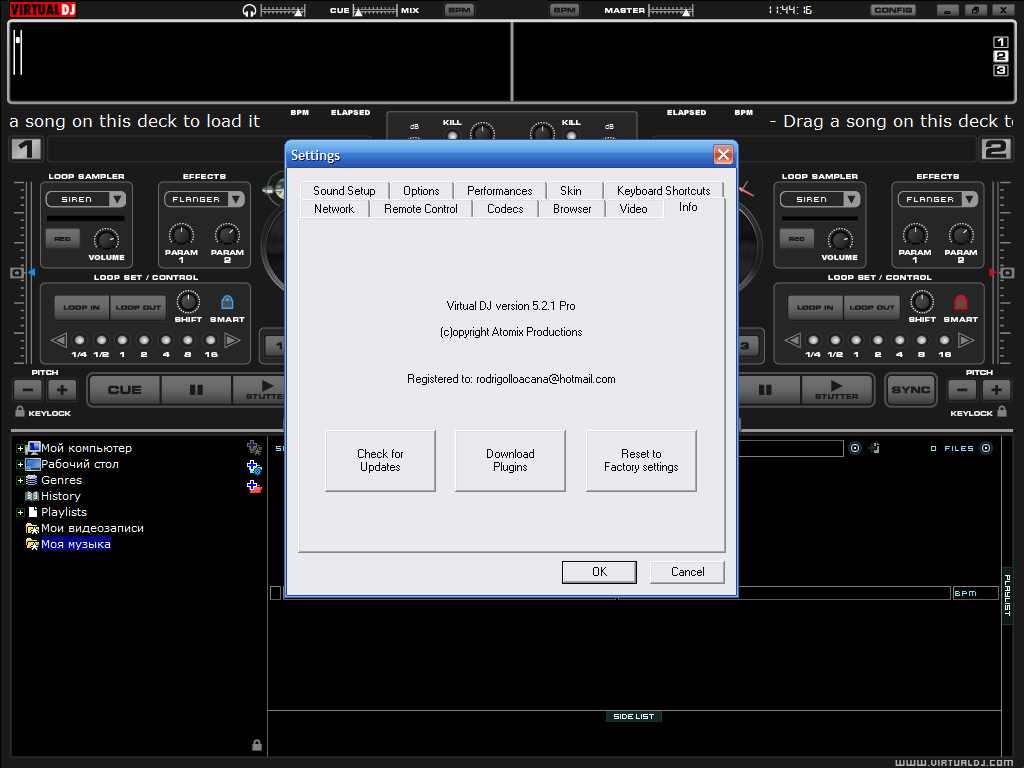Screen dimensions: 1024x768
Task: Toggle the left deck keylock padlock
Action: tap(20, 411)
